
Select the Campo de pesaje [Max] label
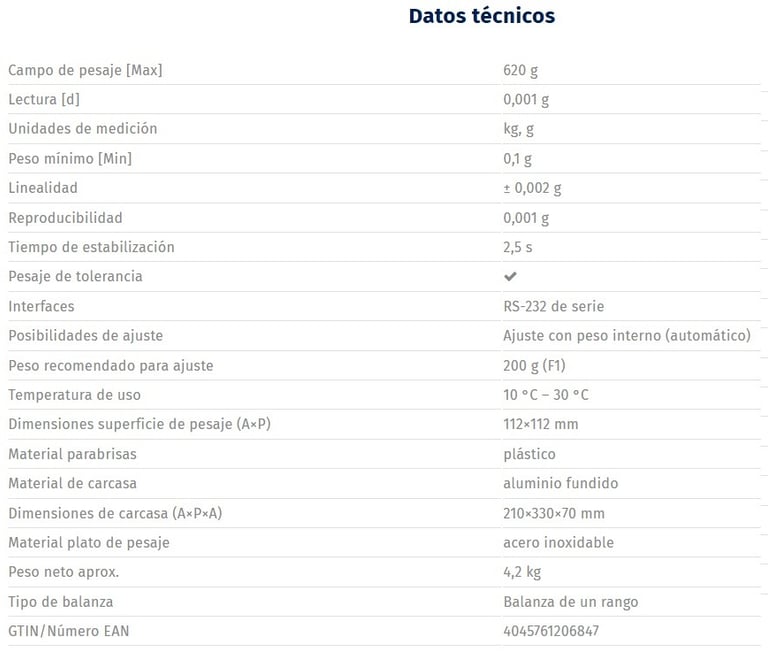tap(85, 70)
